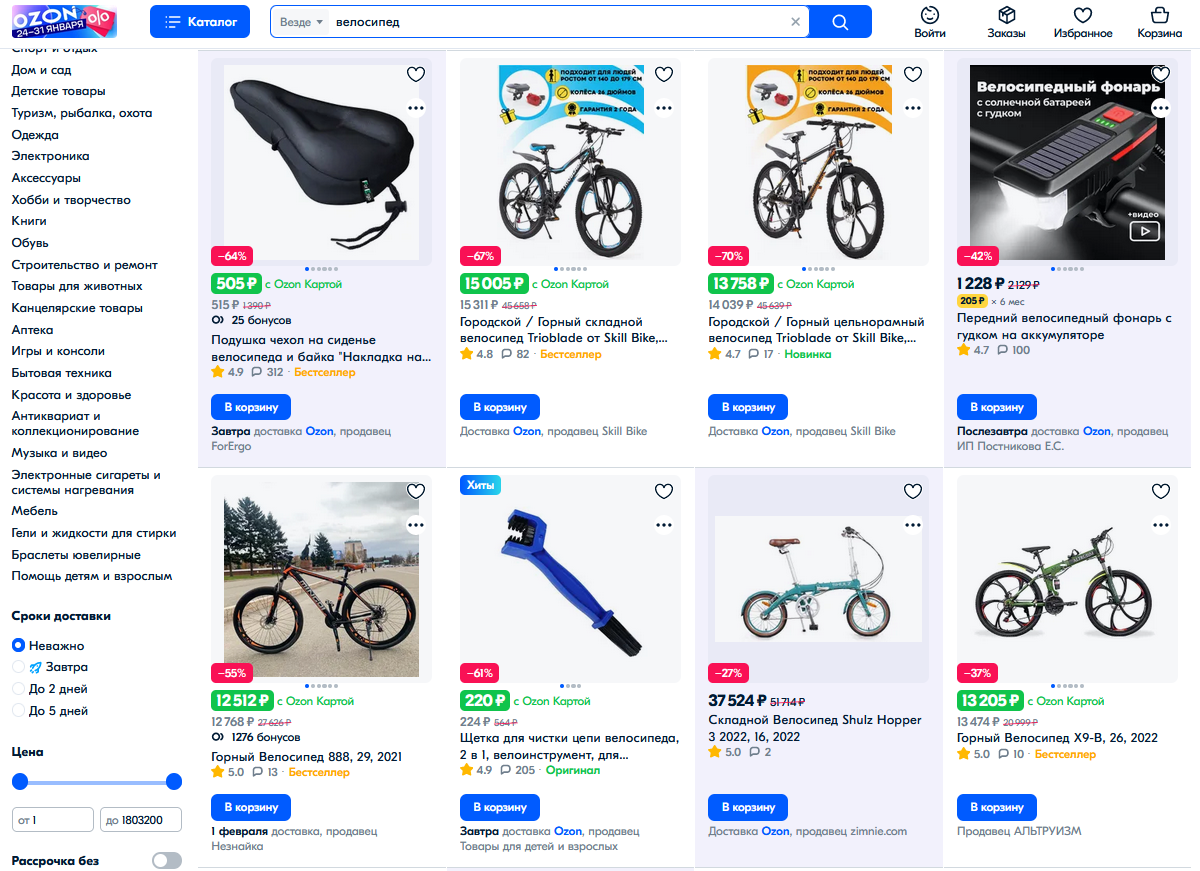Click the minimum price 'от 1' field

click(52, 821)
